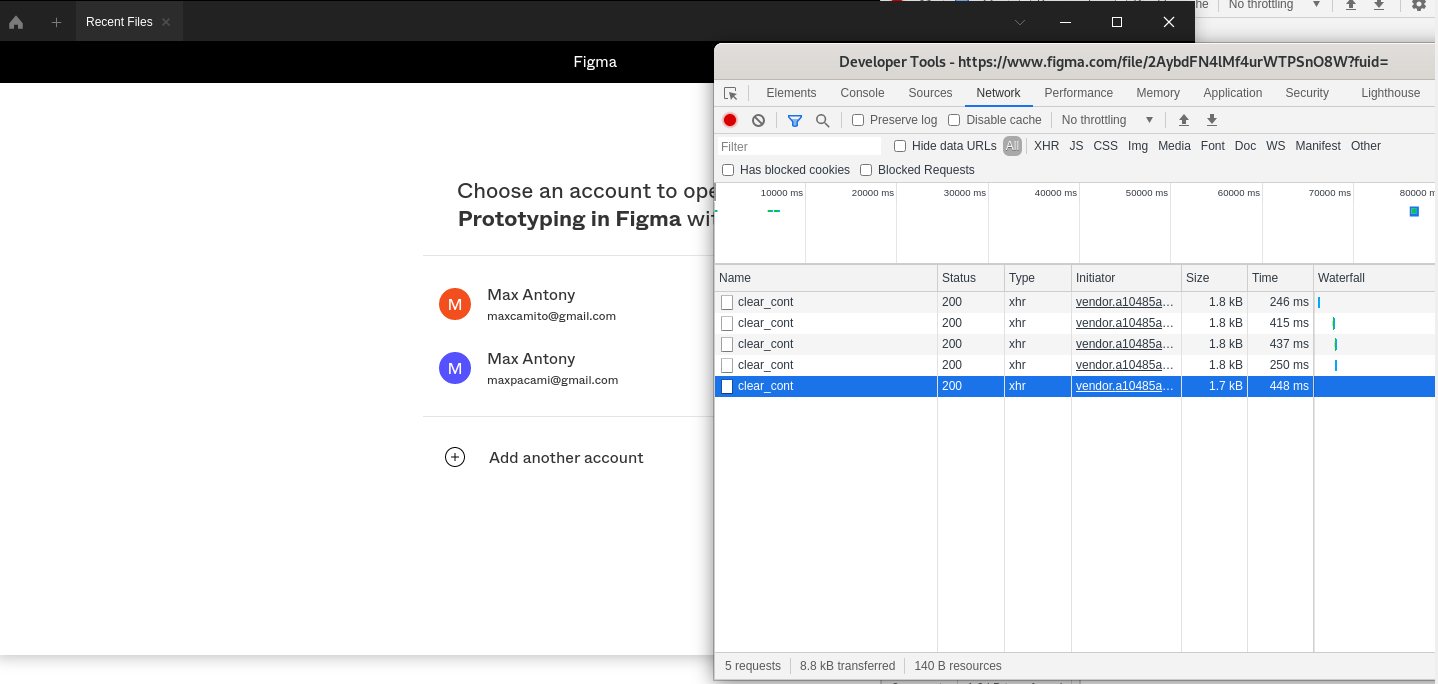This screenshot has width=1438, height=684.
Task: Open No throttling dropdown in DevTools
Action: pyautogui.click(x=1108, y=120)
